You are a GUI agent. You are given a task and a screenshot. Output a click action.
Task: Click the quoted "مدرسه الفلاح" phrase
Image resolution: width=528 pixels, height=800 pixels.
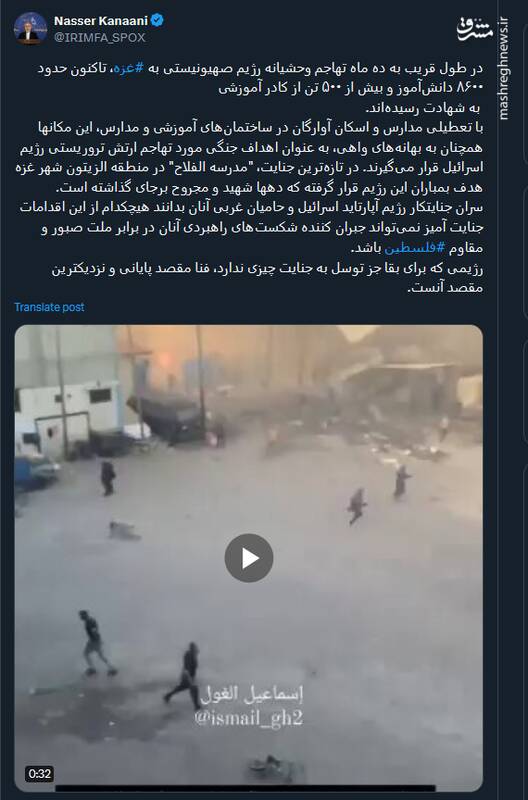click(306, 168)
